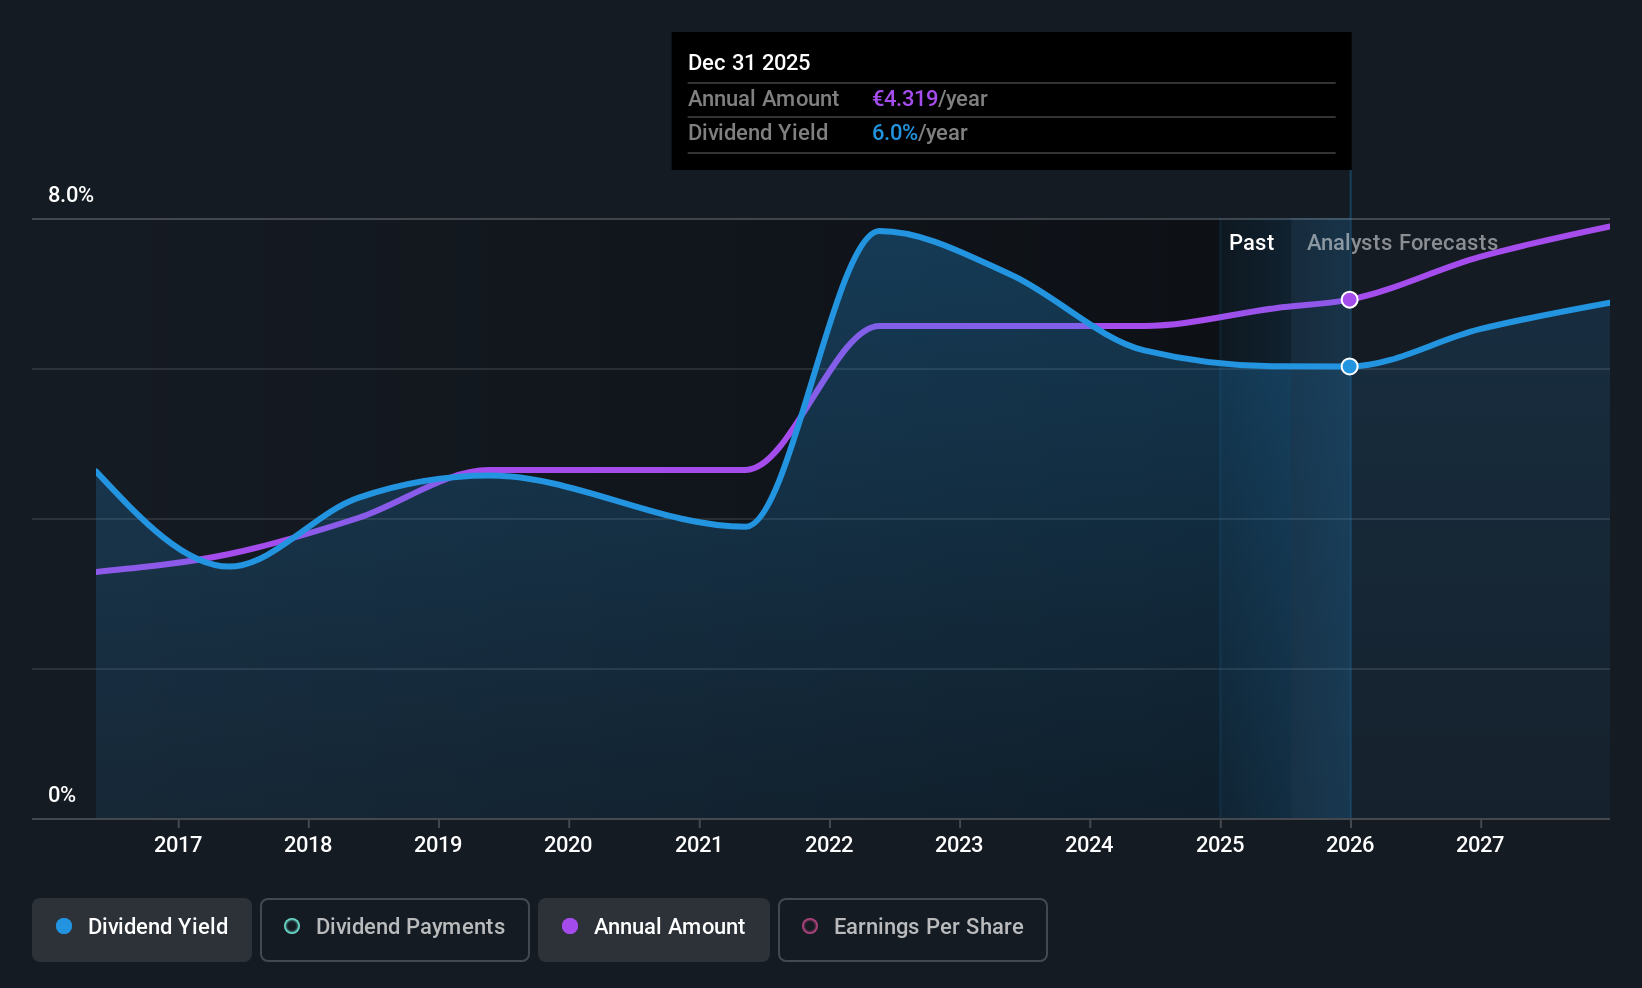Click the 2019 x-axis label
Screen dimensions: 1642x988
coord(438,845)
